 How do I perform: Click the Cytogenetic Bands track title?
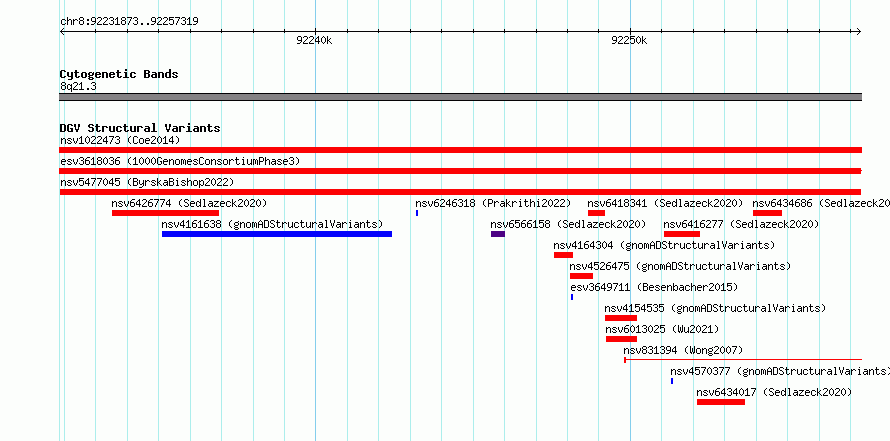point(119,74)
